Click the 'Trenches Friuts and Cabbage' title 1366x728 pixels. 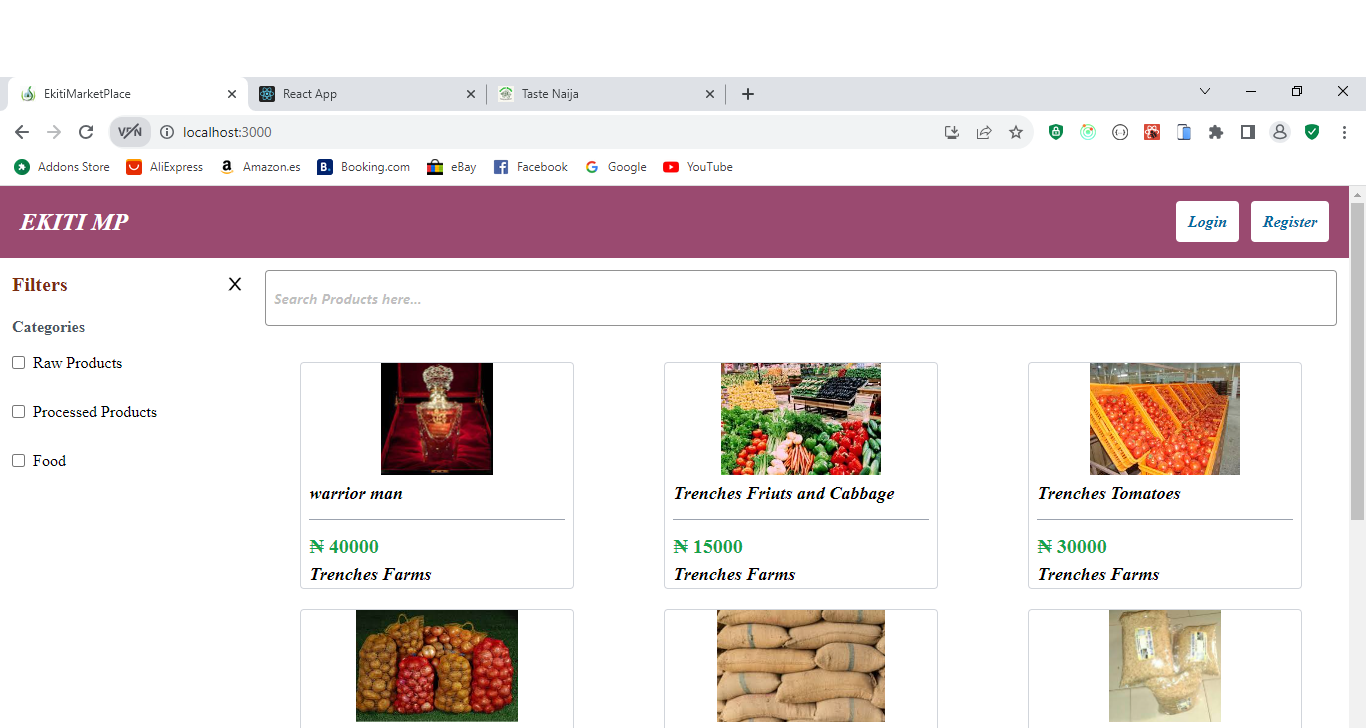784,493
